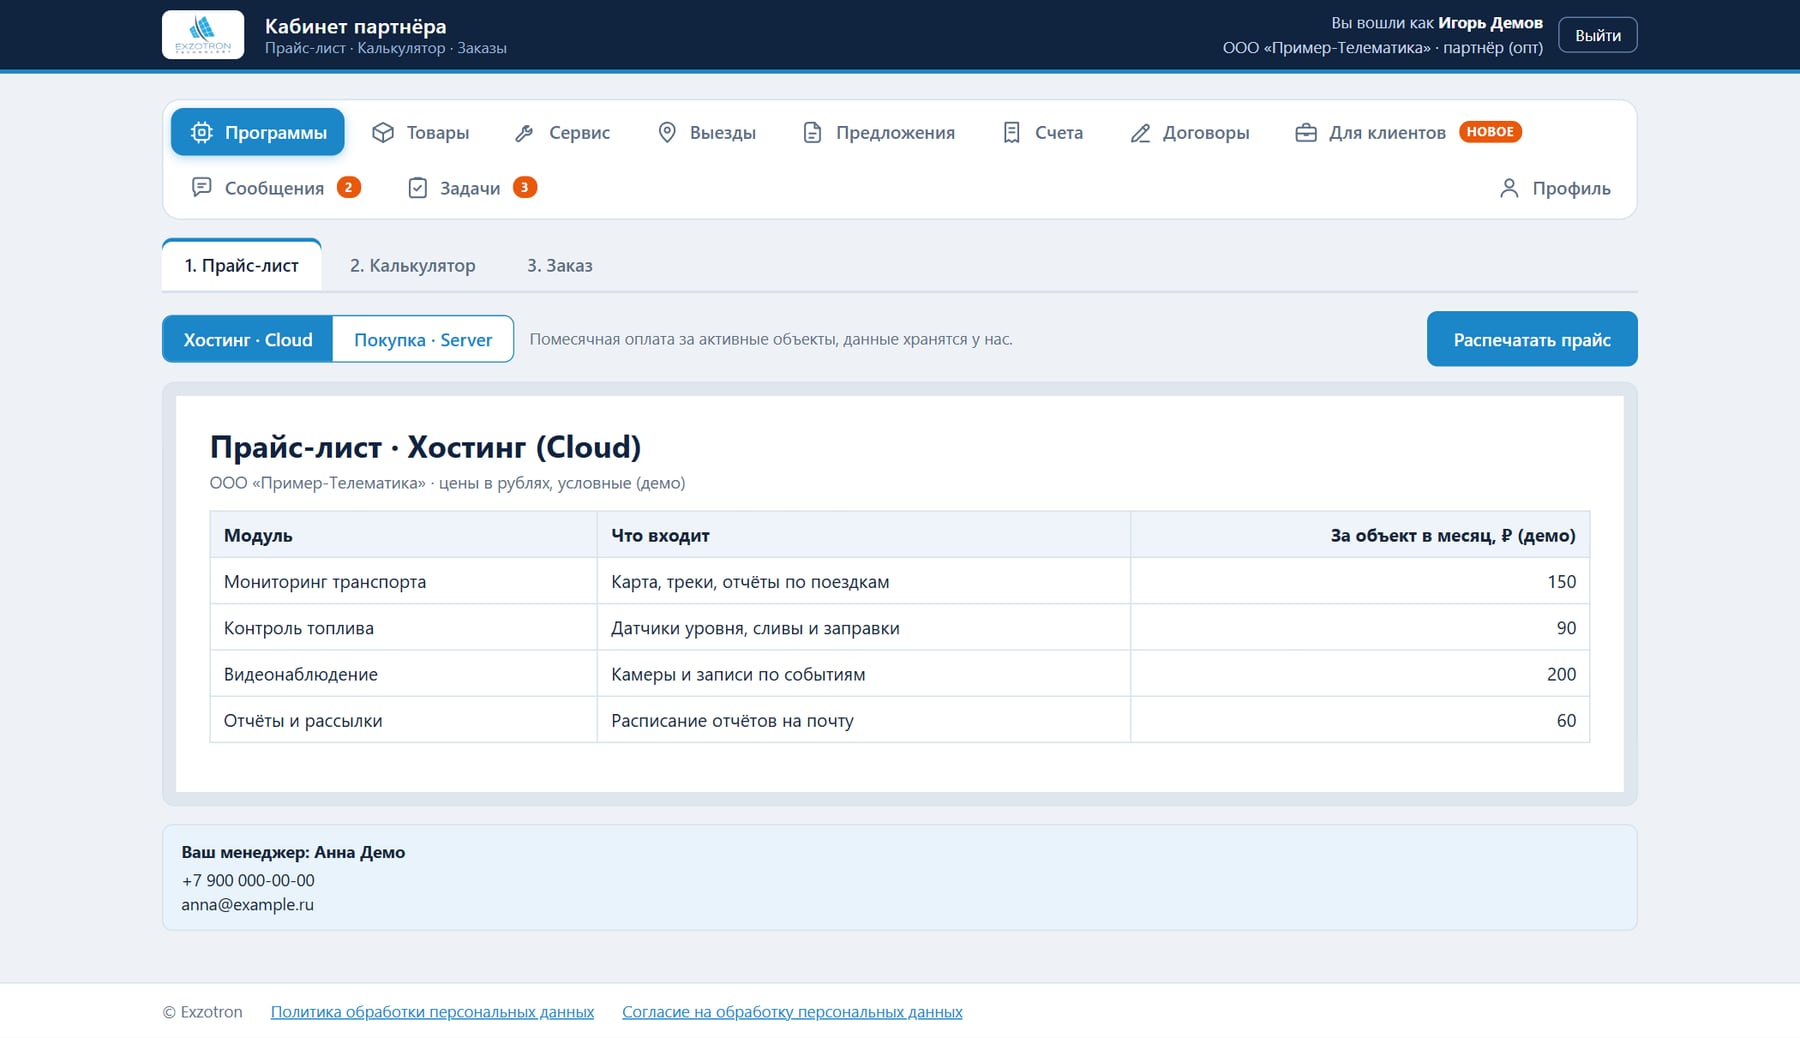Open Сообщения via the chat icon
This screenshot has height=1038, width=1800.
[202, 187]
